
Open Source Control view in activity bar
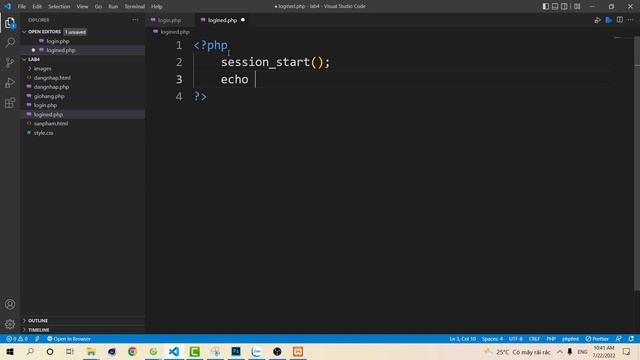[x=10, y=62]
